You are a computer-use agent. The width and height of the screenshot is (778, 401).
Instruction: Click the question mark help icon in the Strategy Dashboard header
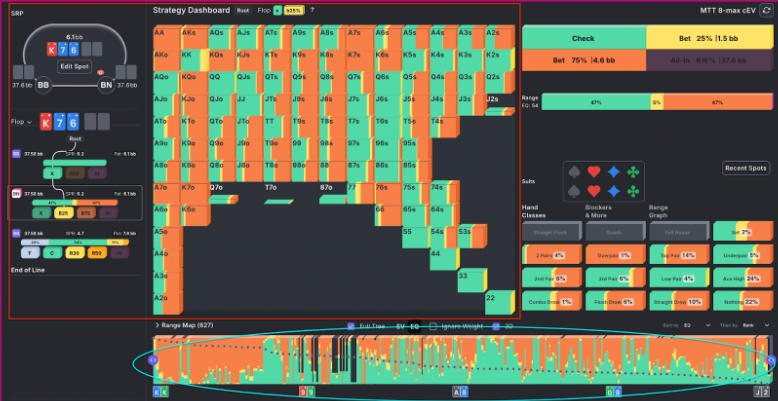click(312, 10)
